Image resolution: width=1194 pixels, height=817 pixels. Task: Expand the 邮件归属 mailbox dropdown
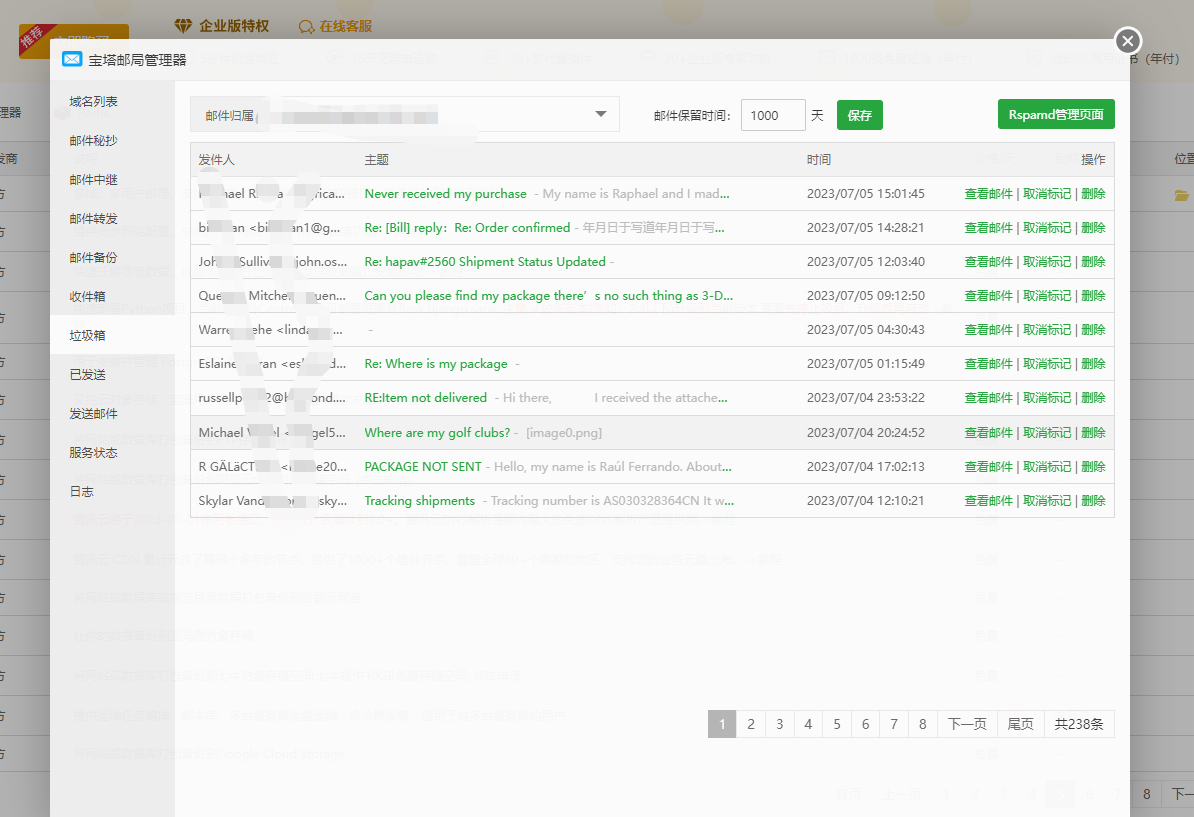[x=600, y=114]
